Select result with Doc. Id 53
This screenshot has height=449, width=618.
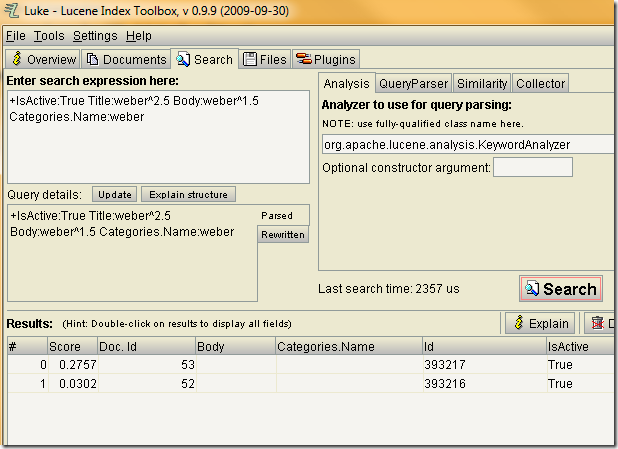tap(147, 365)
